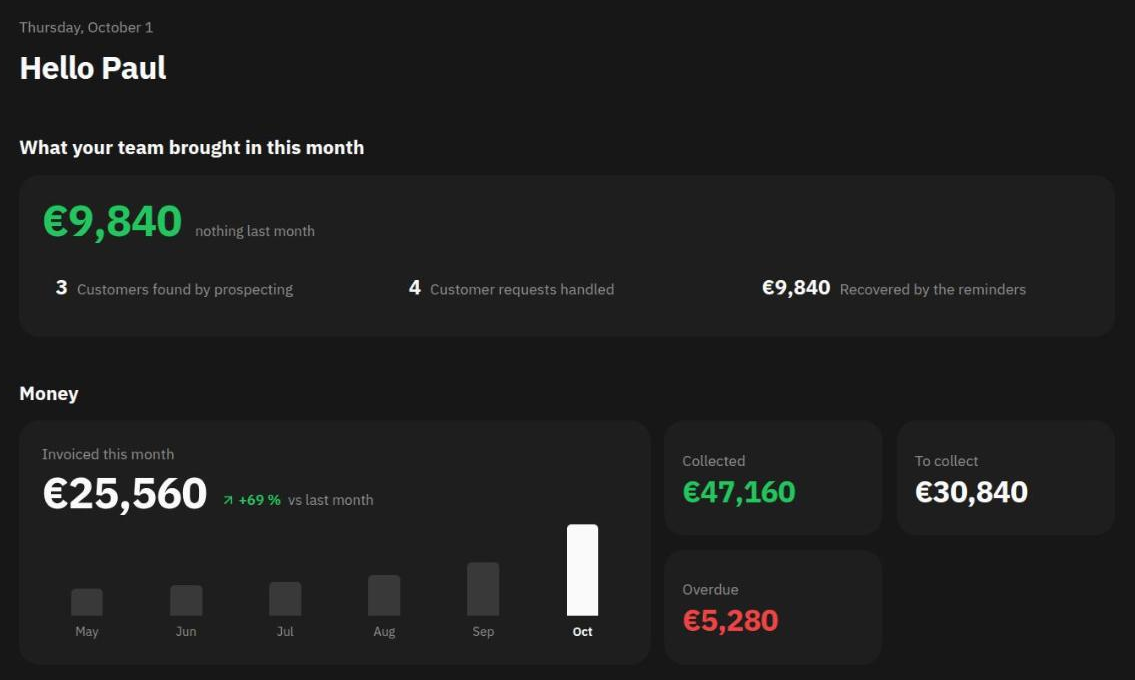Select the Oct bar in chart
This screenshot has height=680, width=1135.
pos(582,570)
